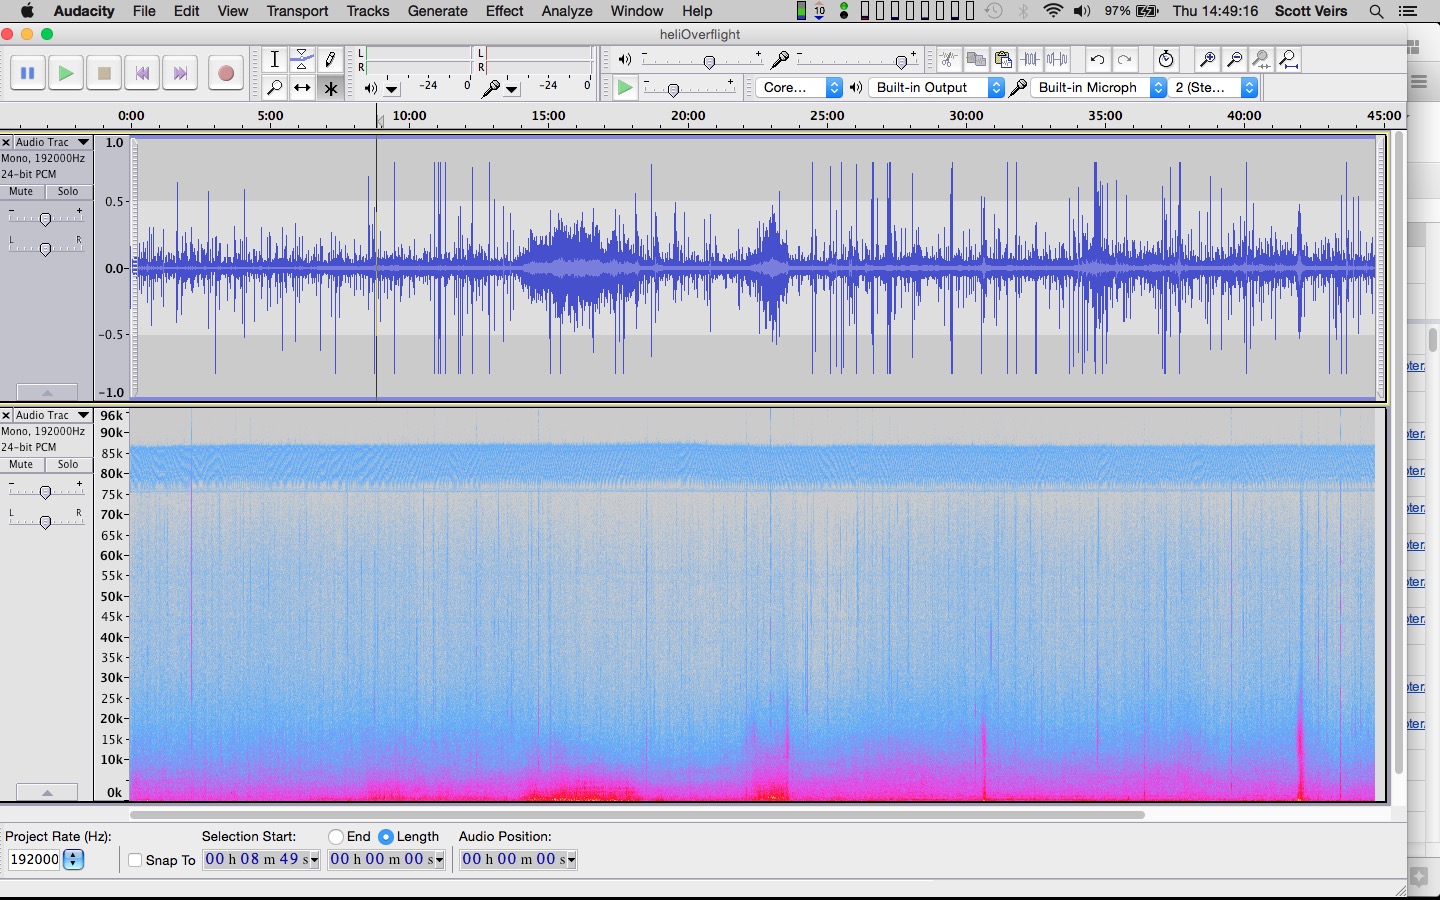
Task: Click the Undo arrow icon
Action: tap(1097, 60)
